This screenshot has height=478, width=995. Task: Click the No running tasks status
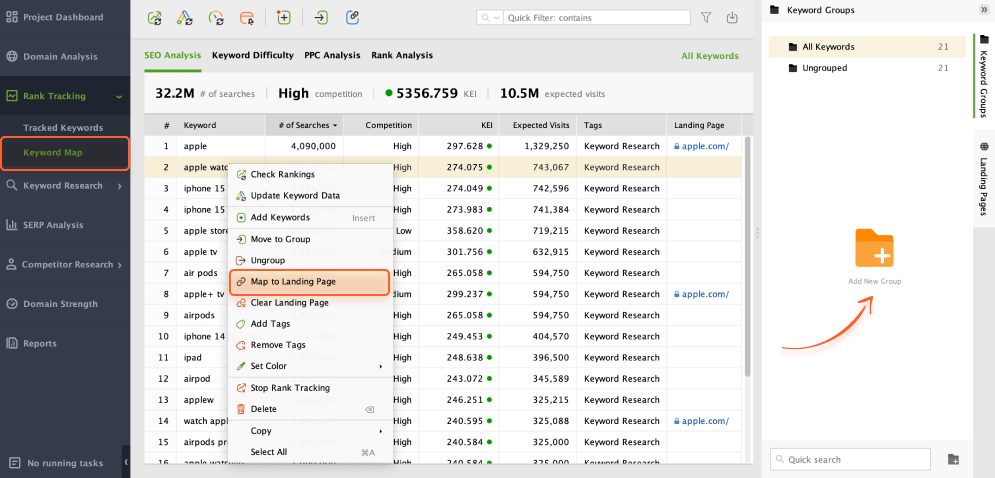[x=58, y=463]
